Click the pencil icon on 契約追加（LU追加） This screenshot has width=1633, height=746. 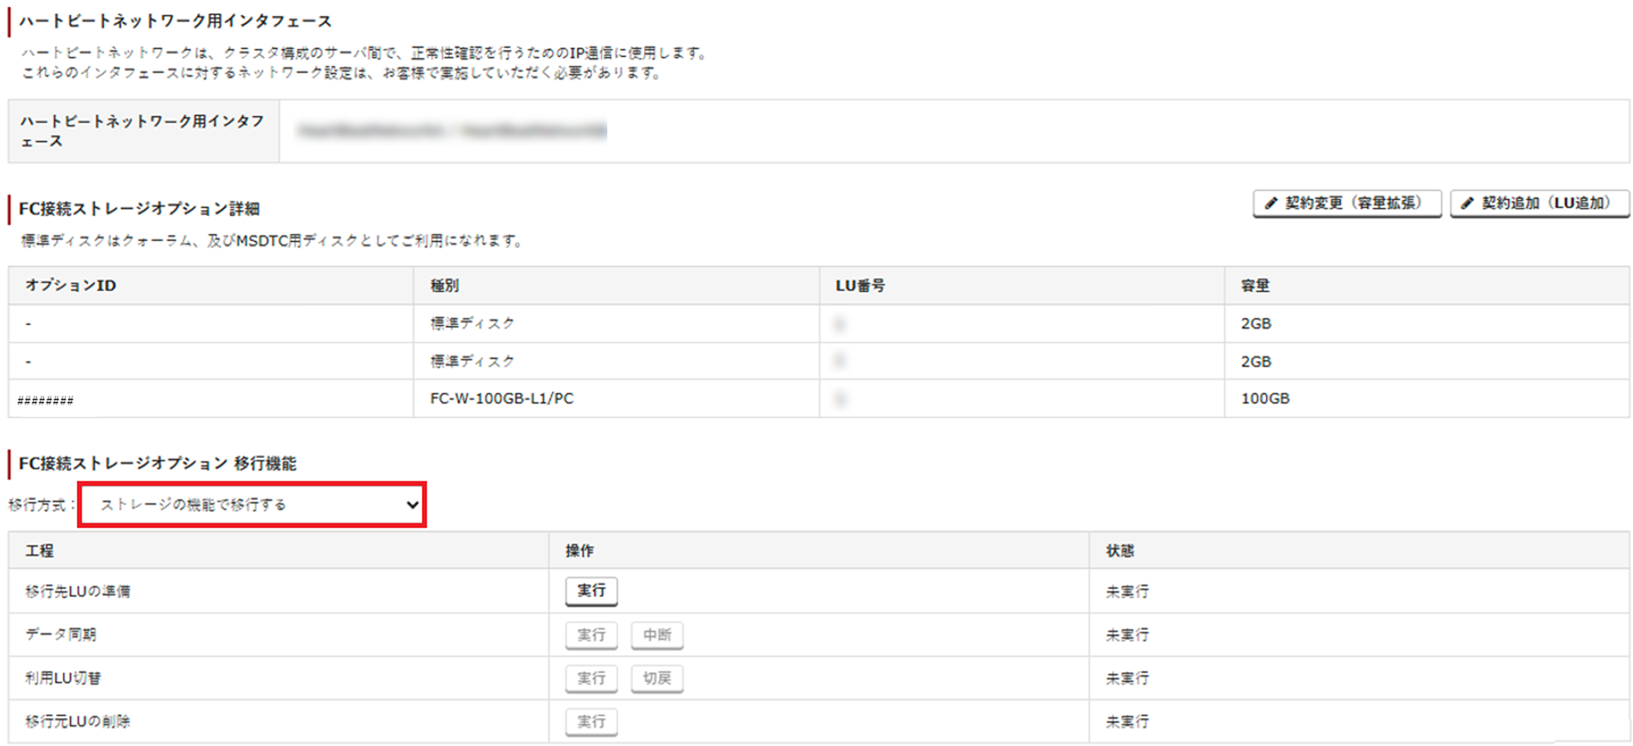[x=1467, y=204]
